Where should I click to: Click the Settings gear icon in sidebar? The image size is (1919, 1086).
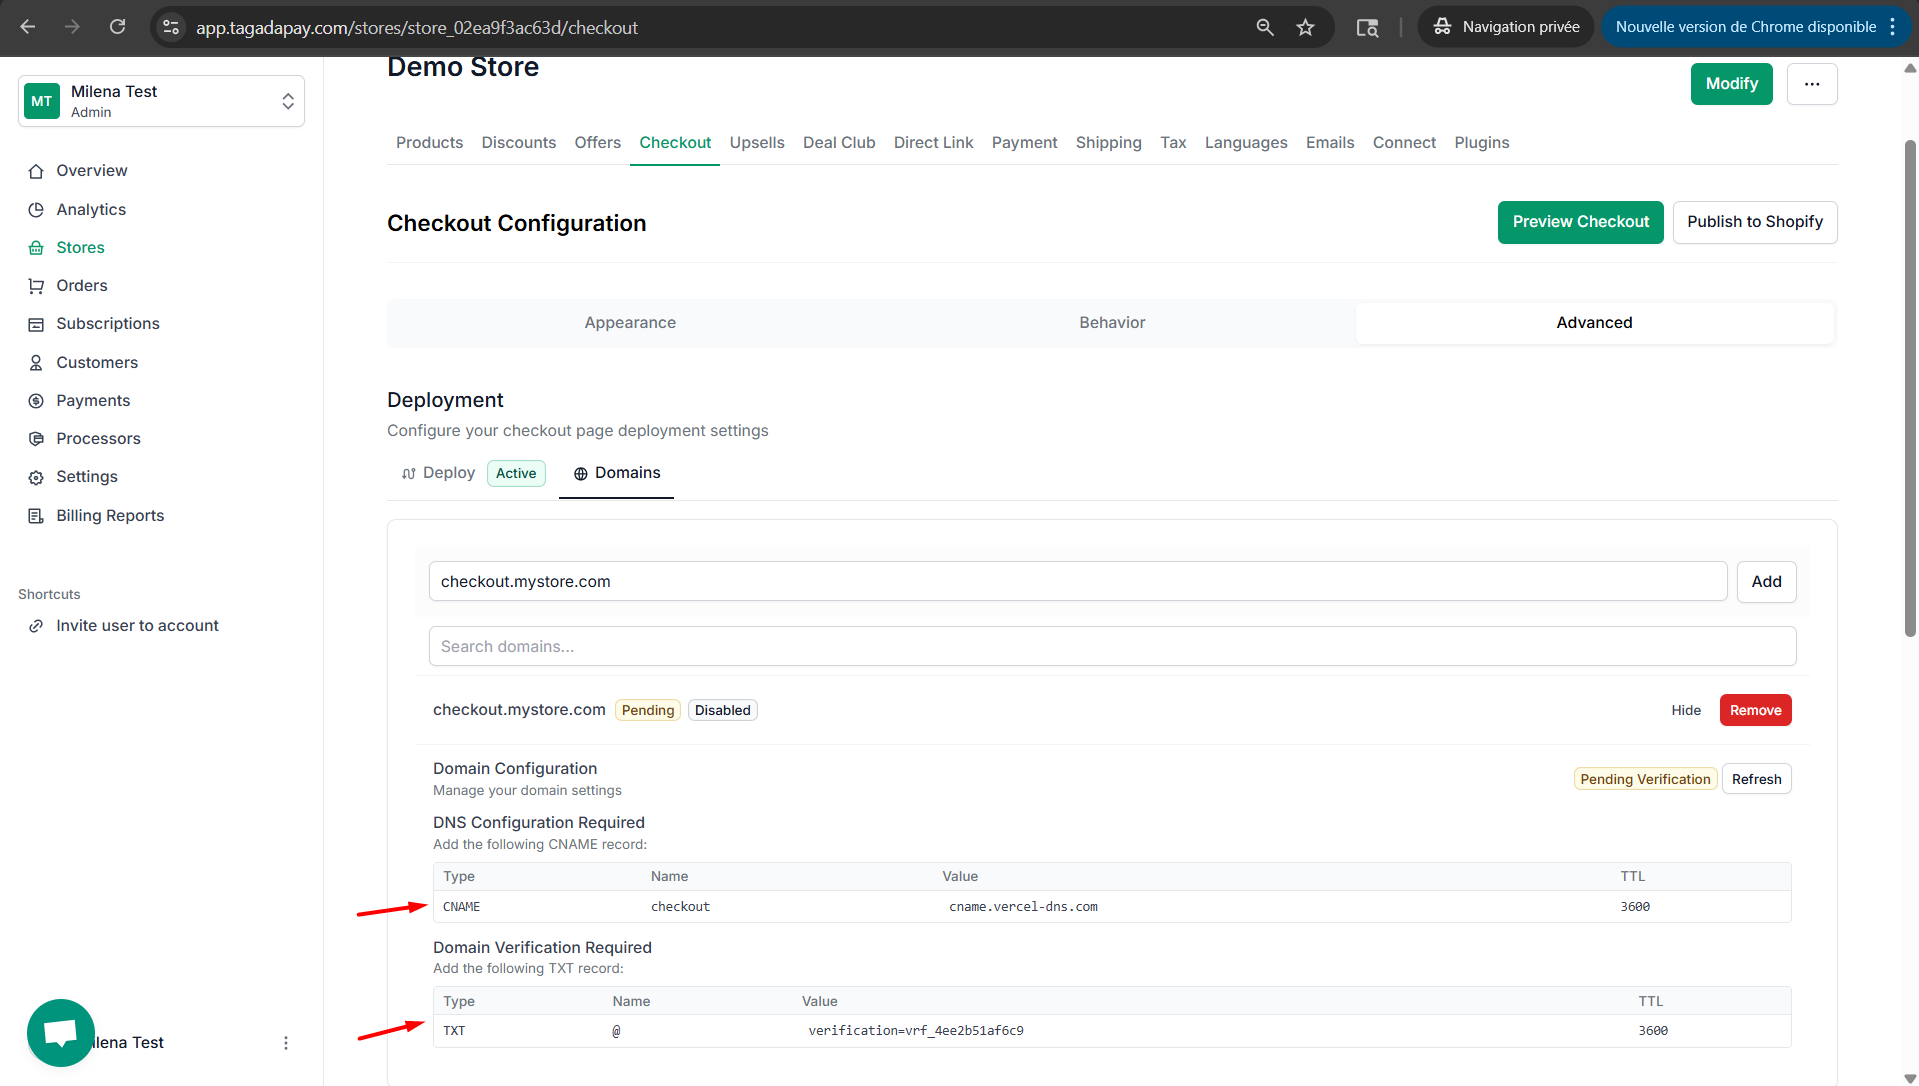tap(36, 477)
